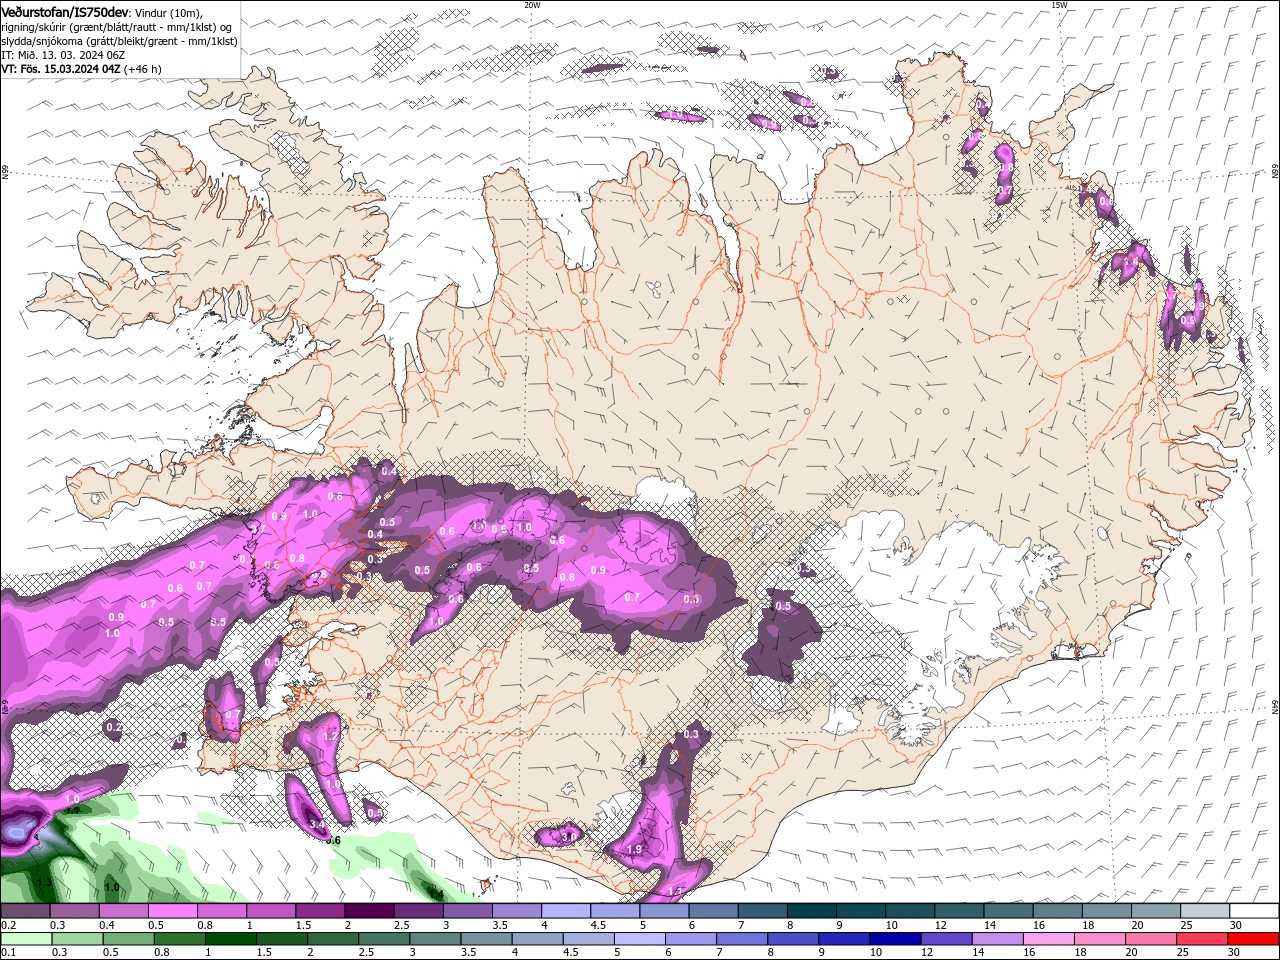Viewport: 1280px width, 960px height.
Task: Click the 'rigning/skúrir' legend description line
Action: point(116,26)
